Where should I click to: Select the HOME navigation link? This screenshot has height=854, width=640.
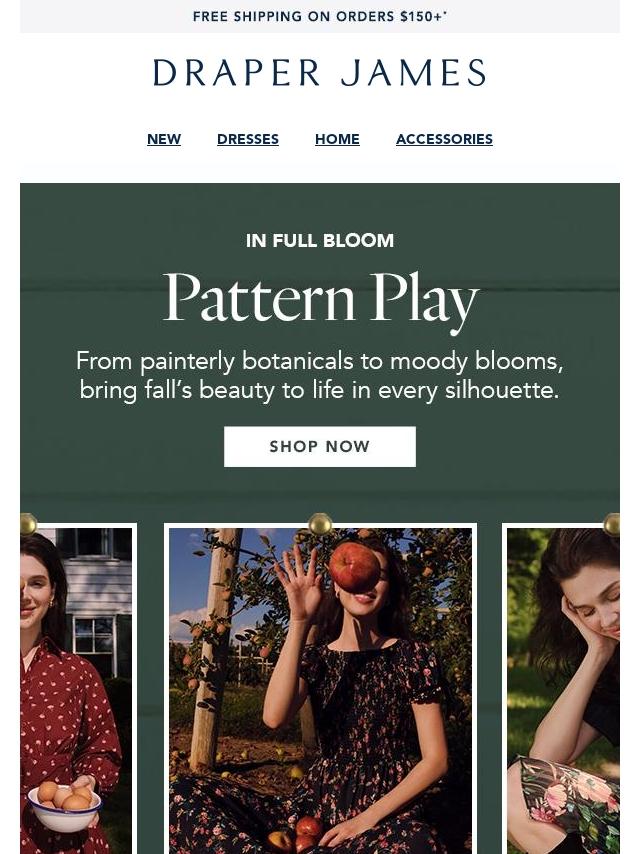coord(337,139)
